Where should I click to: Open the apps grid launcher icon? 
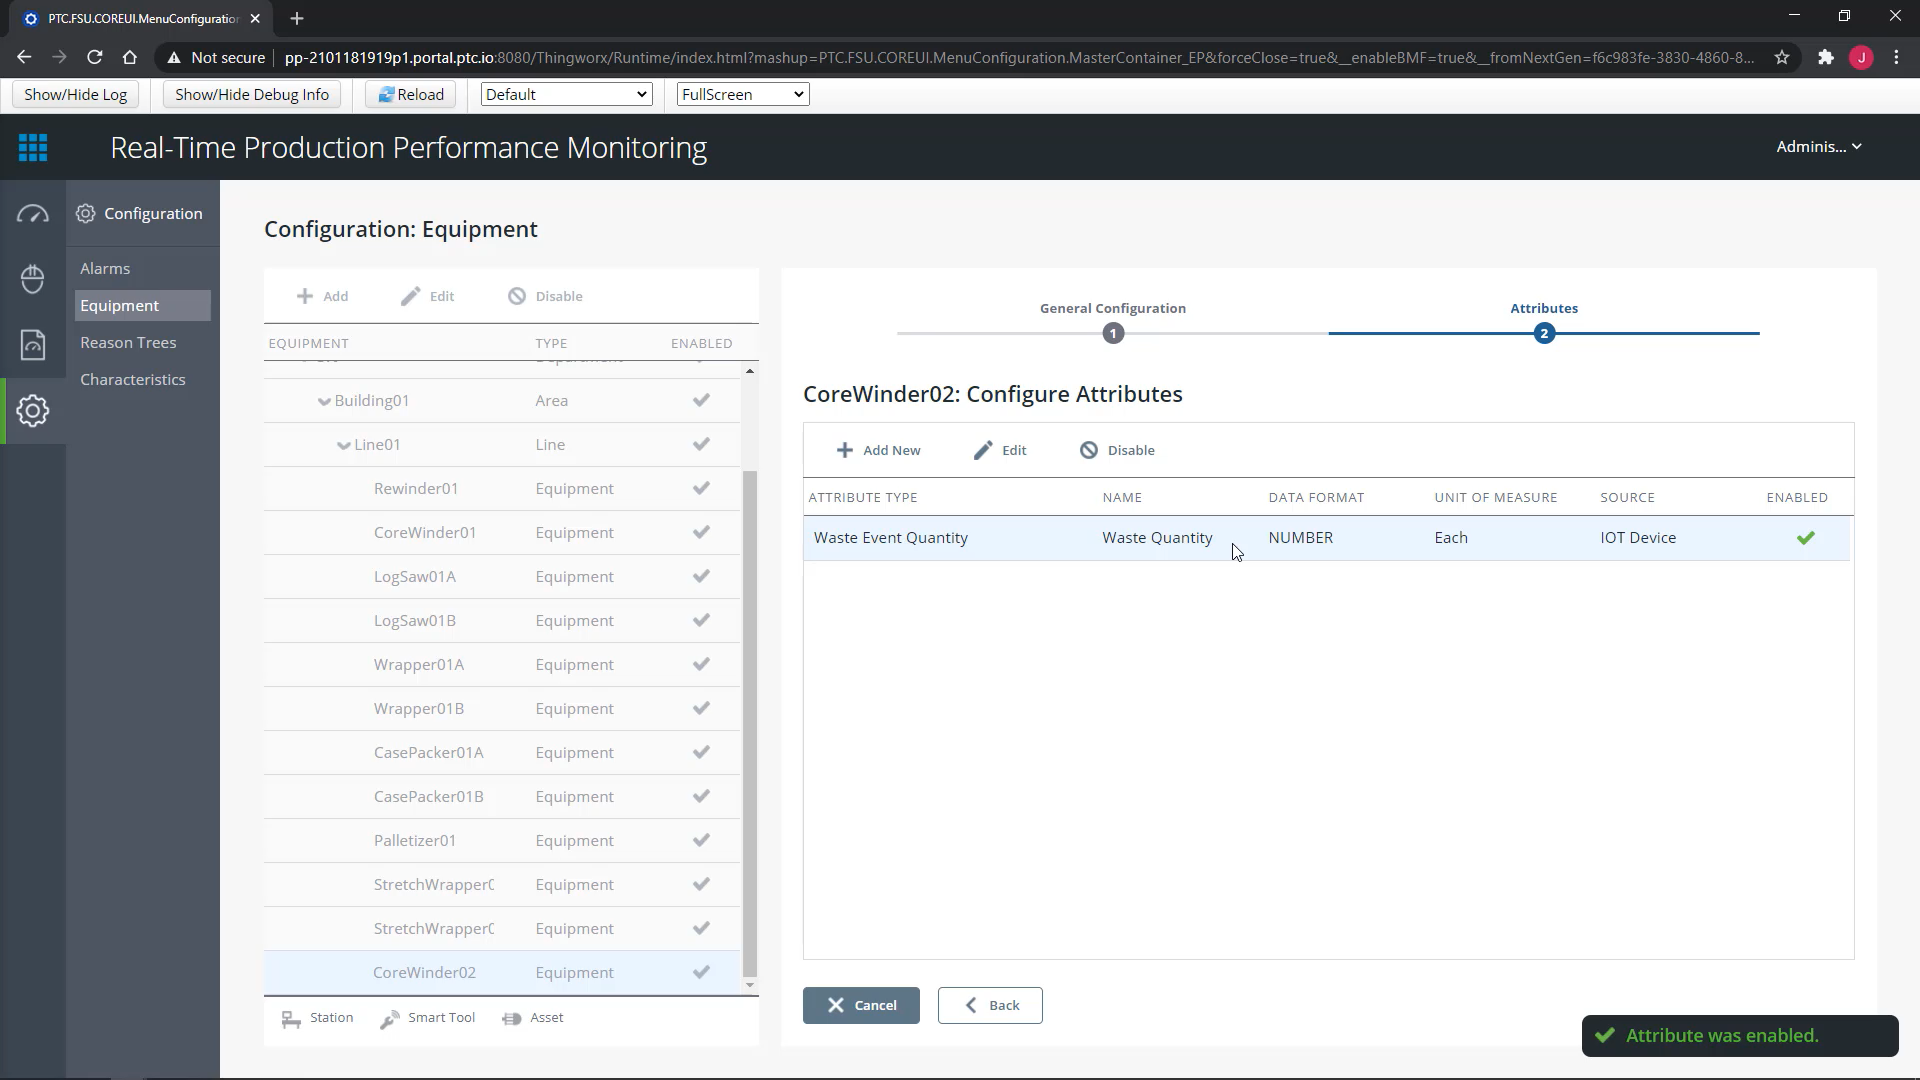click(x=33, y=147)
